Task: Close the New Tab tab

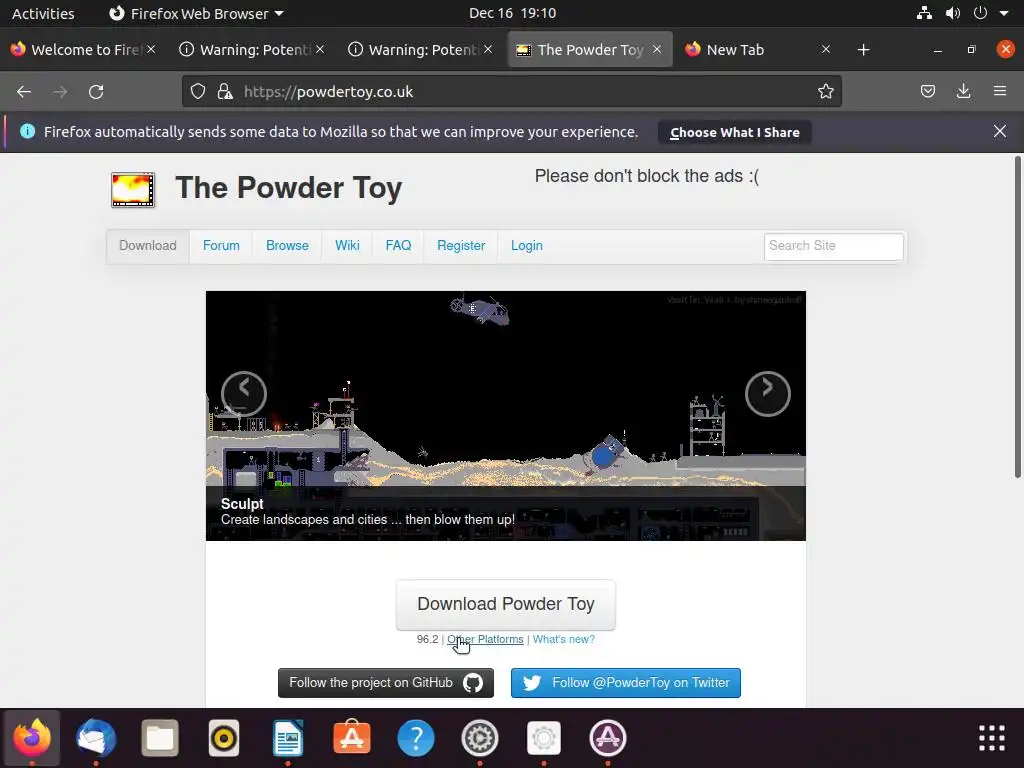Action: [x=825, y=49]
